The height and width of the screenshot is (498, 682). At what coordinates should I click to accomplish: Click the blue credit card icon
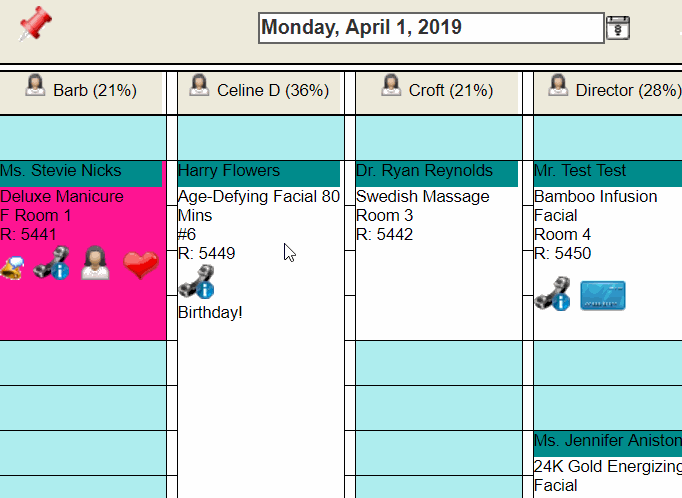(603, 296)
